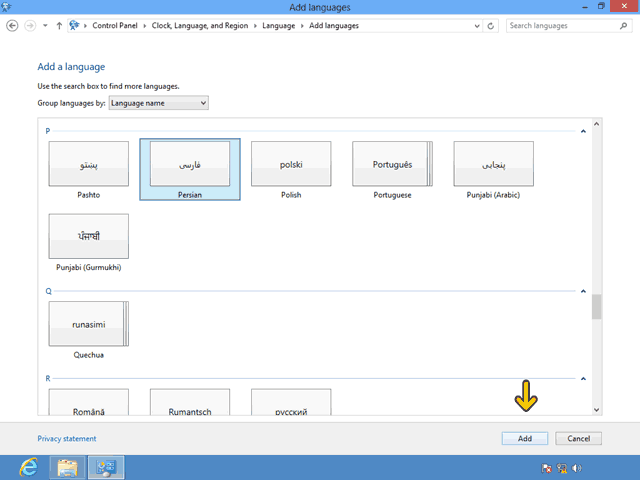Click the Q group header letter

point(48,291)
